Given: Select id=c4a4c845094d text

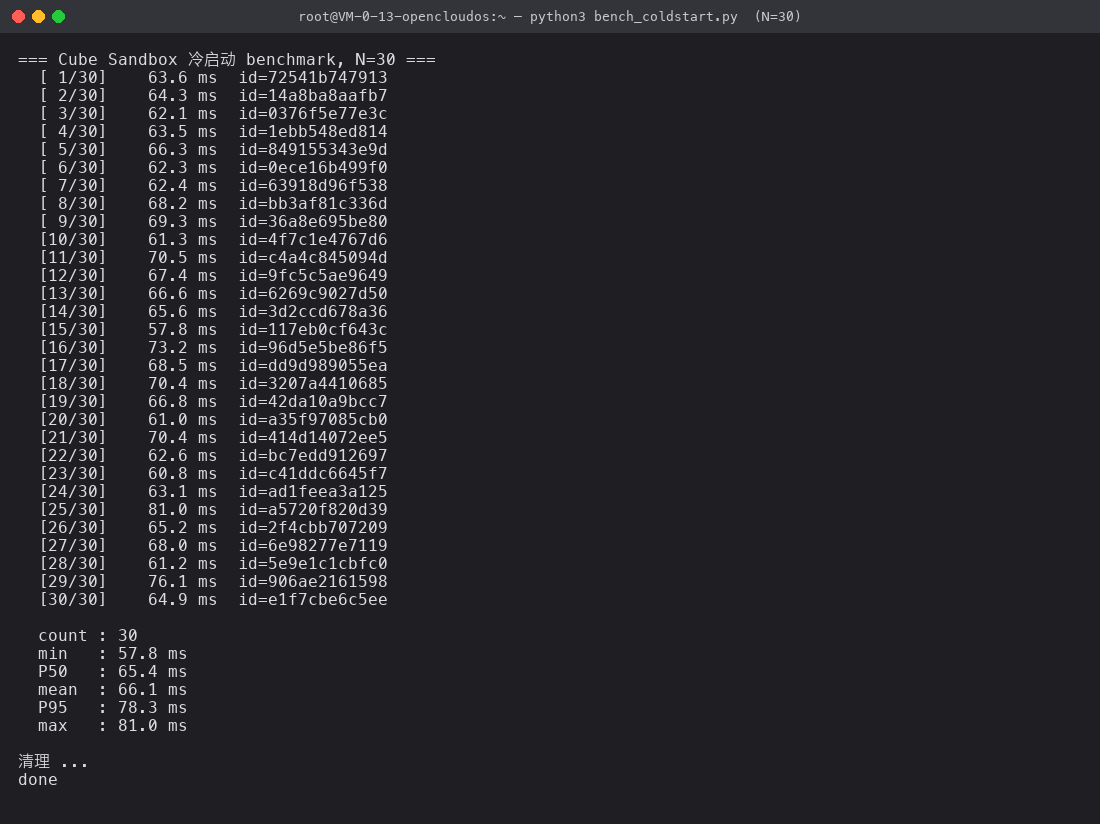Looking at the screenshot, I should [x=313, y=257].
